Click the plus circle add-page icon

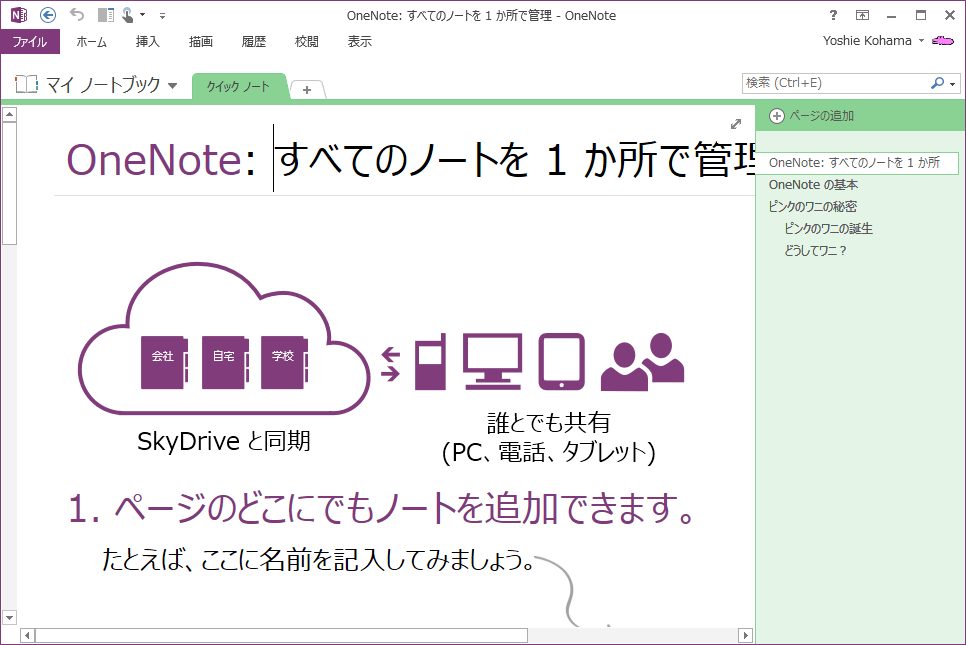tap(776, 116)
